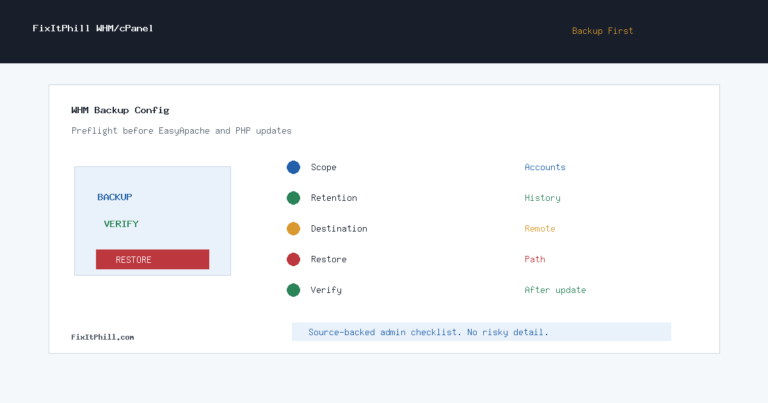Click the green dot beside Retention
The width and height of the screenshot is (768, 403).
[x=293, y=198]
